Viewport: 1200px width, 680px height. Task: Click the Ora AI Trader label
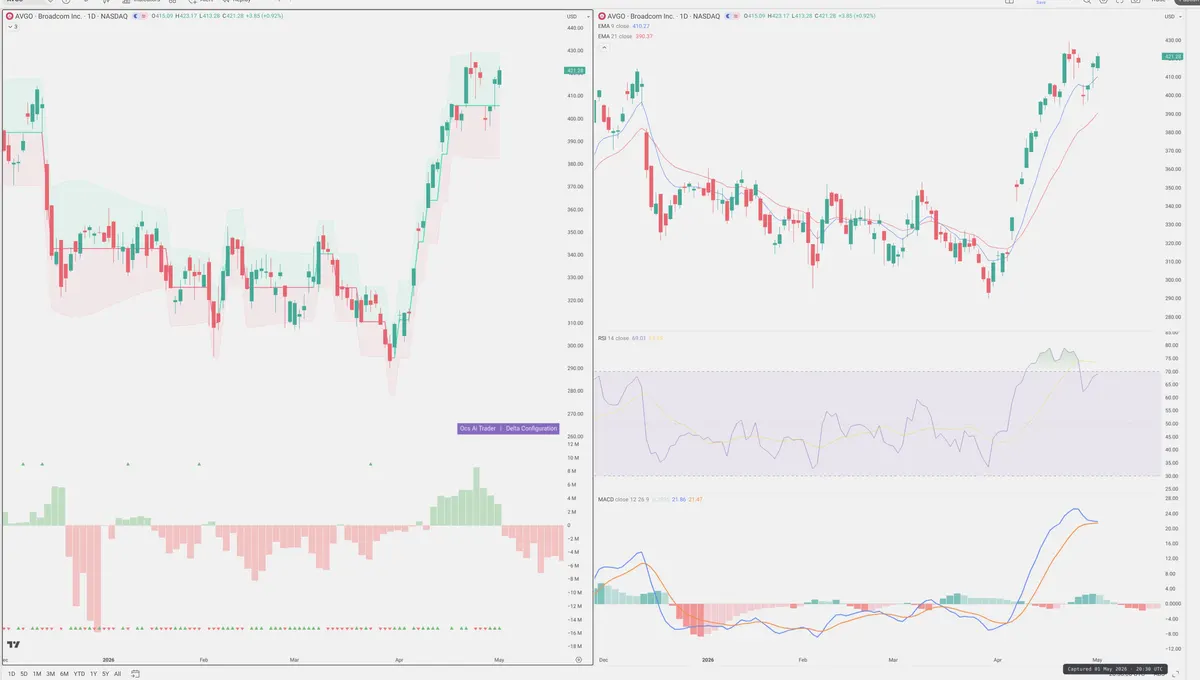478,428
